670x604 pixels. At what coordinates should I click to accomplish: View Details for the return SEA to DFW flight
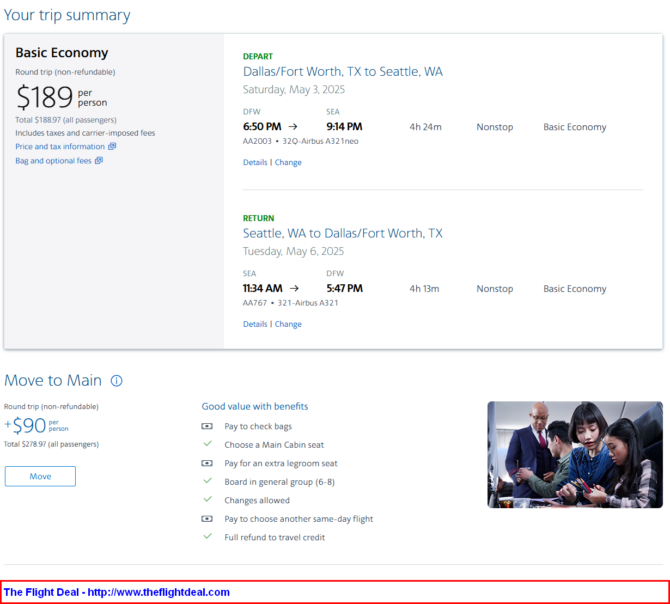point(255,324)
